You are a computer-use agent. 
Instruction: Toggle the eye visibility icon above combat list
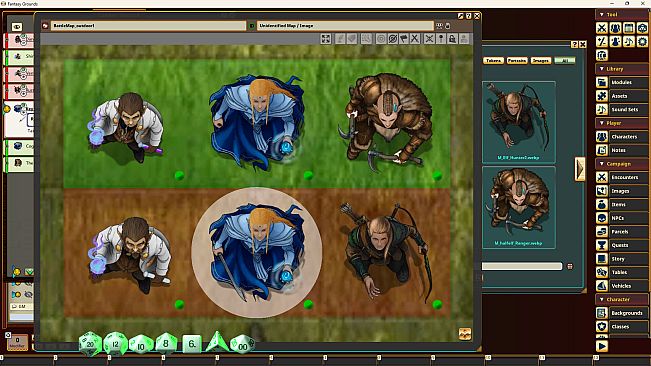click(x=17, y=27)
